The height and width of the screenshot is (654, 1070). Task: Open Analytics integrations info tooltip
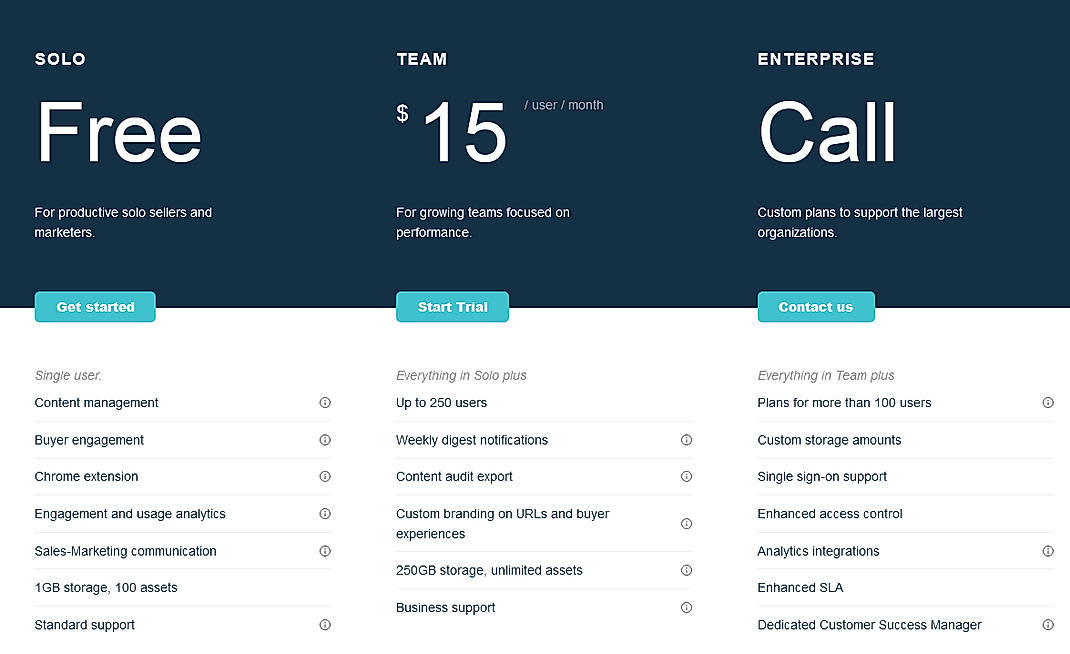click(x=1048, y=550)
